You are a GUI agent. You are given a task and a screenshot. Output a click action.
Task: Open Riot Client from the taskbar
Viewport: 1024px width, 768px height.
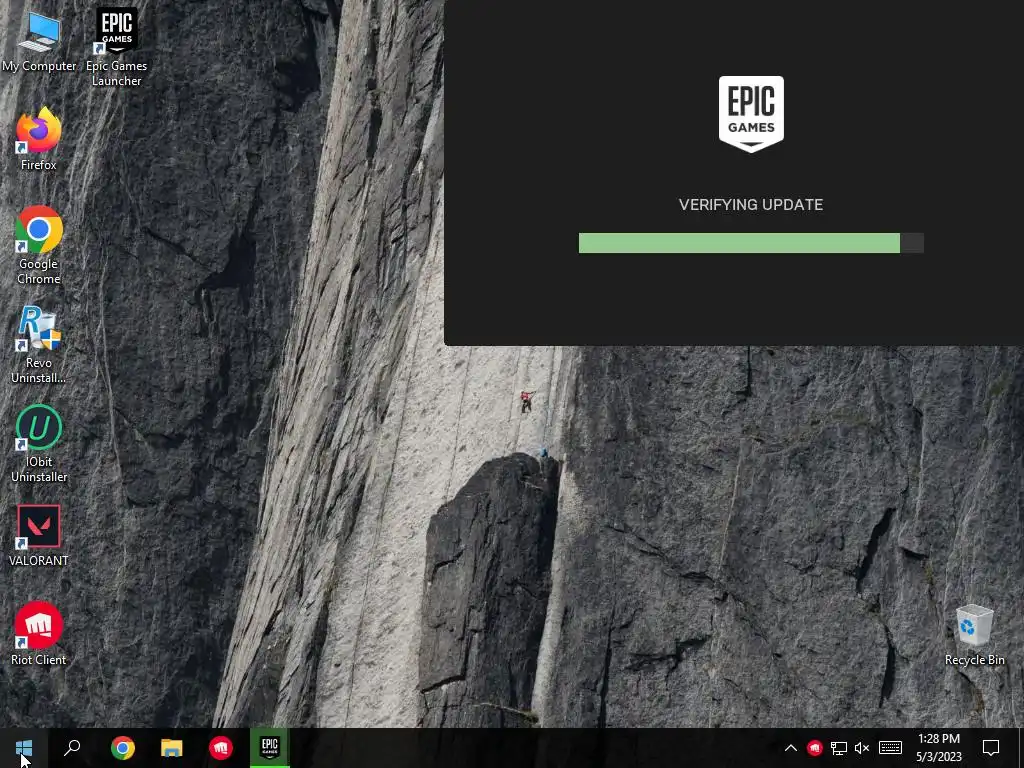click(x=221, y=748)
